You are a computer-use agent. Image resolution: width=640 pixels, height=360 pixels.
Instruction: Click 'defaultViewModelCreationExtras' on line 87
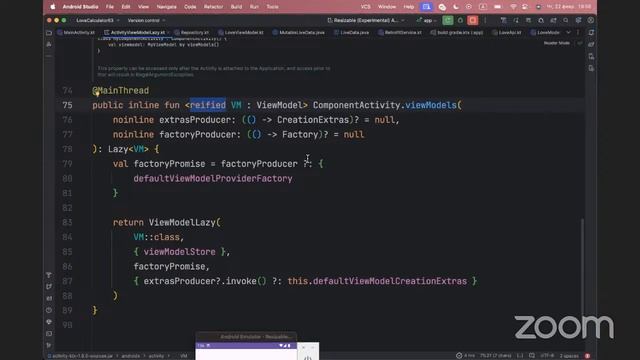click(x=390, y=281)
